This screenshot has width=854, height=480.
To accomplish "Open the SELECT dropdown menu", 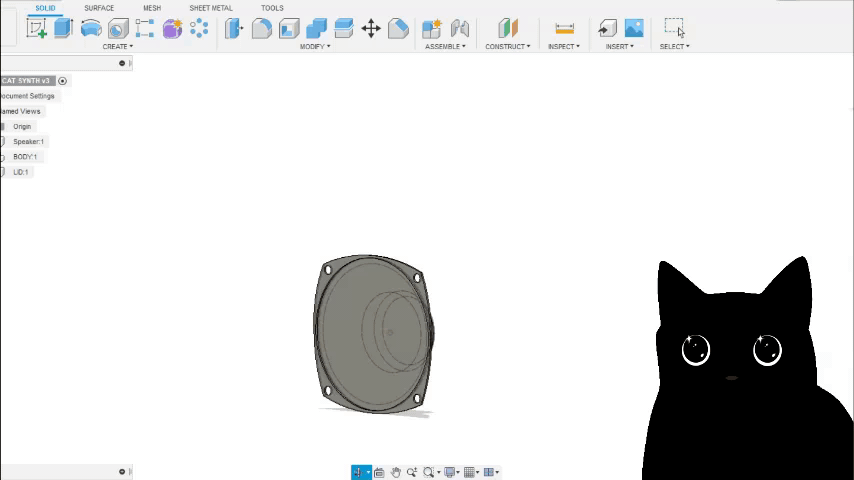I will pyautogui.click(x=674, y=47).
